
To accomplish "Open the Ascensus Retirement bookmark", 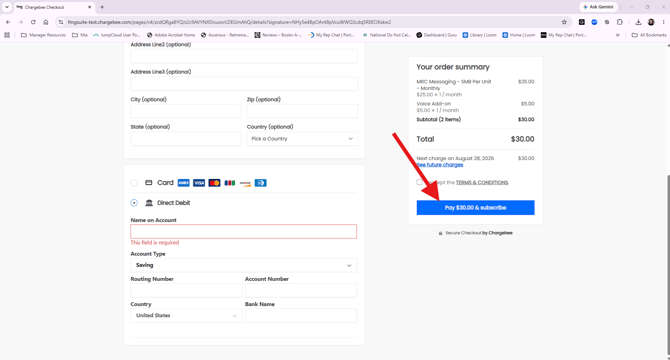I will click(225, 35).
